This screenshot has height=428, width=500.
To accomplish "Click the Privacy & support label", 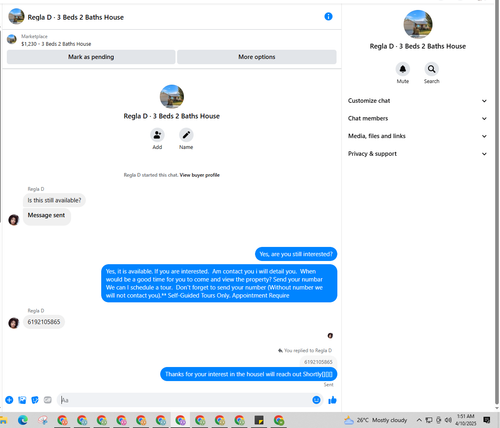I will pos(372,154).
